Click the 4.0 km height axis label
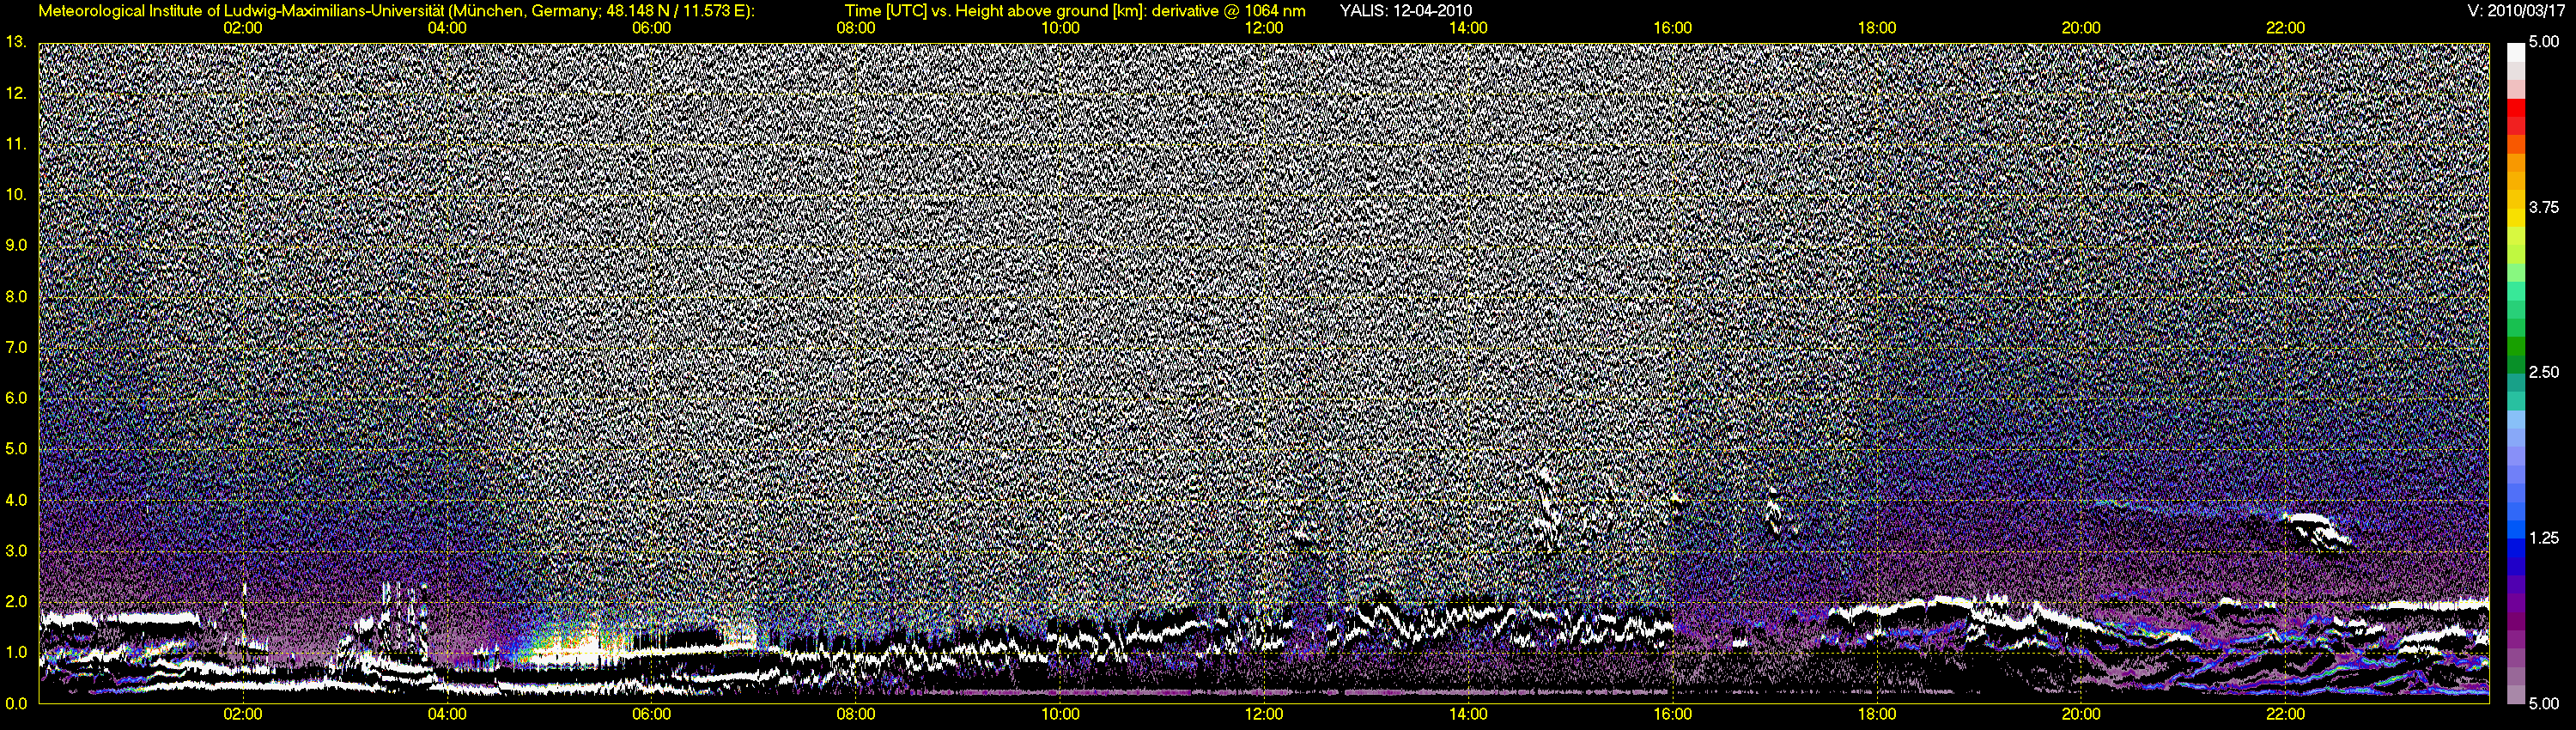The width and height of the screenshot is (2576, 730). point(16,500)
